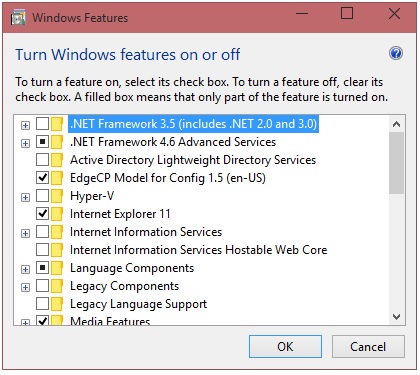The height and width of the screenshot is (375, 420).
Task: Expand the .NET Framework 4.6 Advanced Services node
Action: 25,143
